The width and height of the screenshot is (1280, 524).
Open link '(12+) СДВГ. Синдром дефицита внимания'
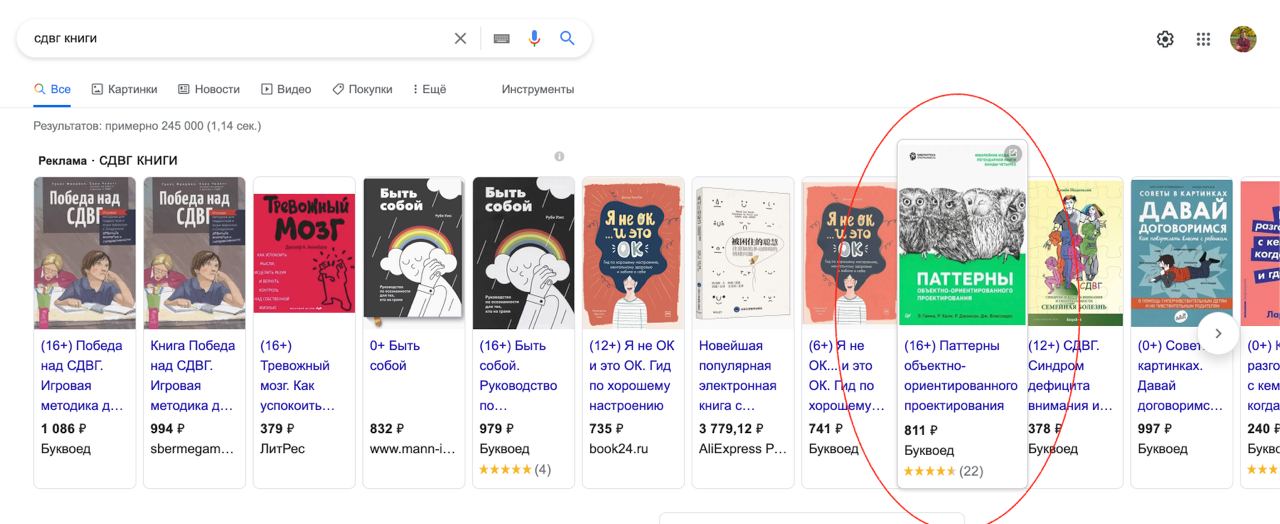1071,375
